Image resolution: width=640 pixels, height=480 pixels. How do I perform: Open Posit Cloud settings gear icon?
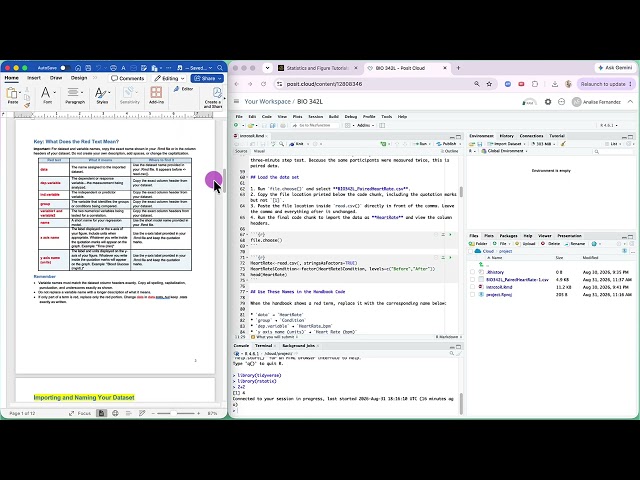click(548, 102)
